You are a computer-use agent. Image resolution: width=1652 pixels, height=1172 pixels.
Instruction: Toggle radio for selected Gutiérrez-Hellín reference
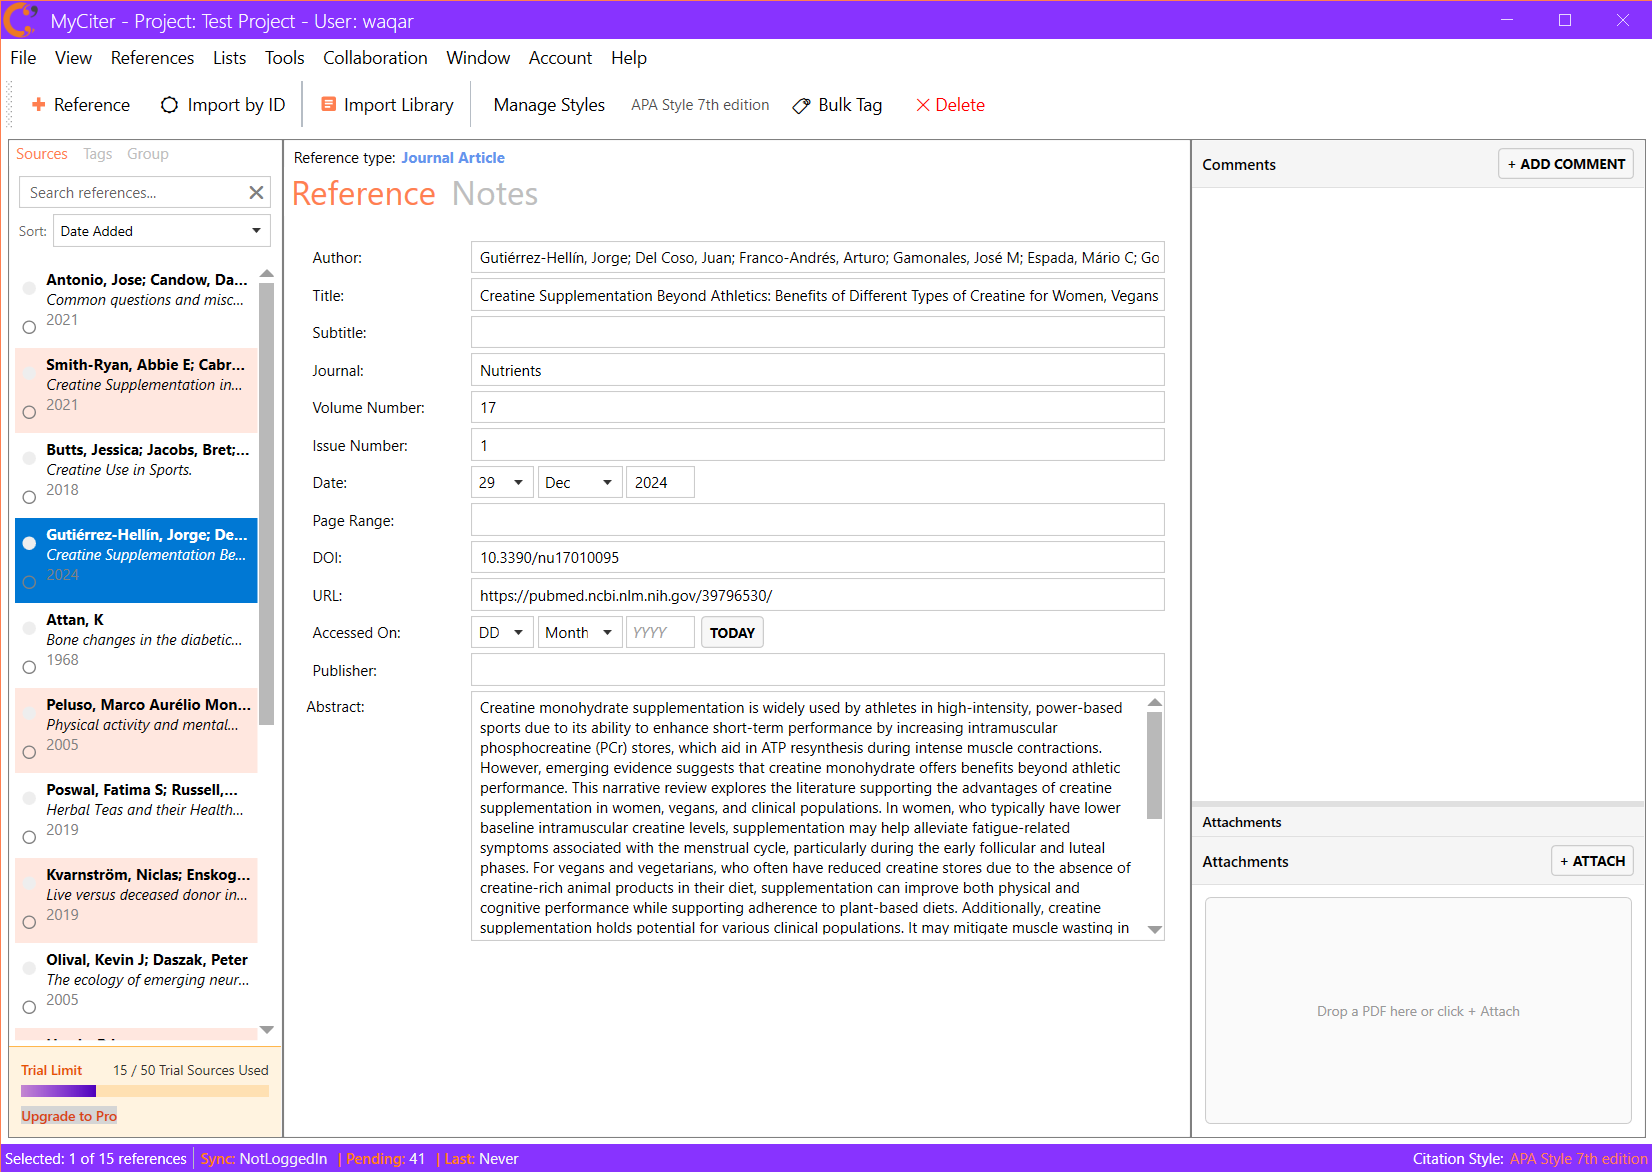point(29,582)
